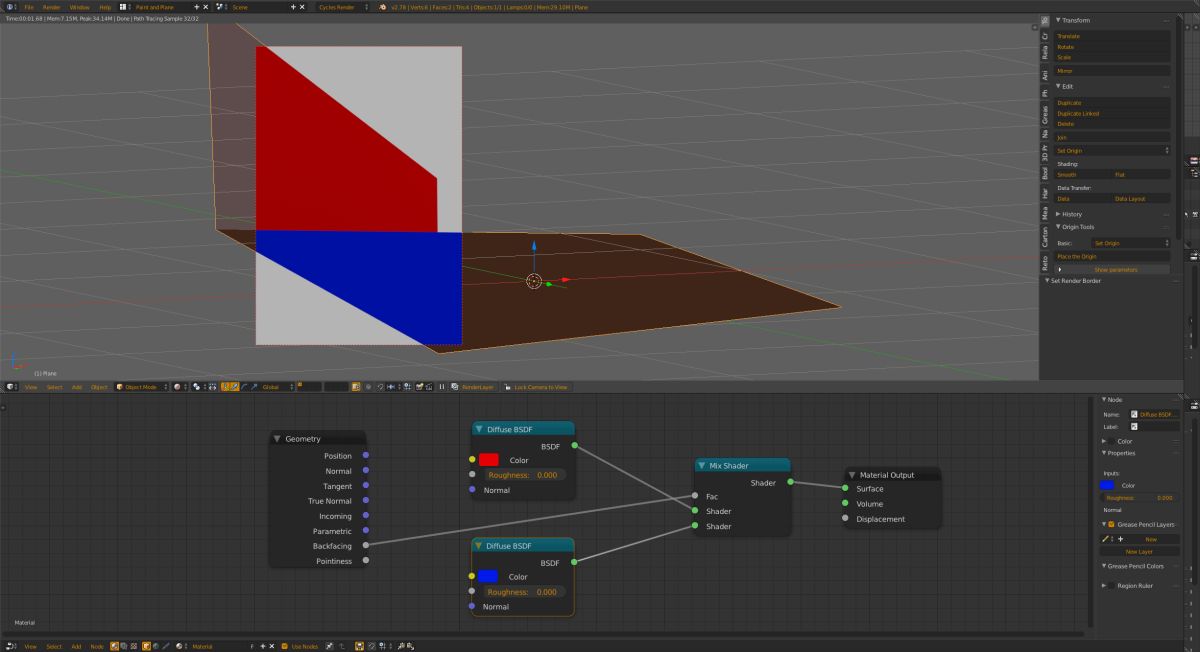Click the Backfacing output socket on Geometry

(366, 546)
